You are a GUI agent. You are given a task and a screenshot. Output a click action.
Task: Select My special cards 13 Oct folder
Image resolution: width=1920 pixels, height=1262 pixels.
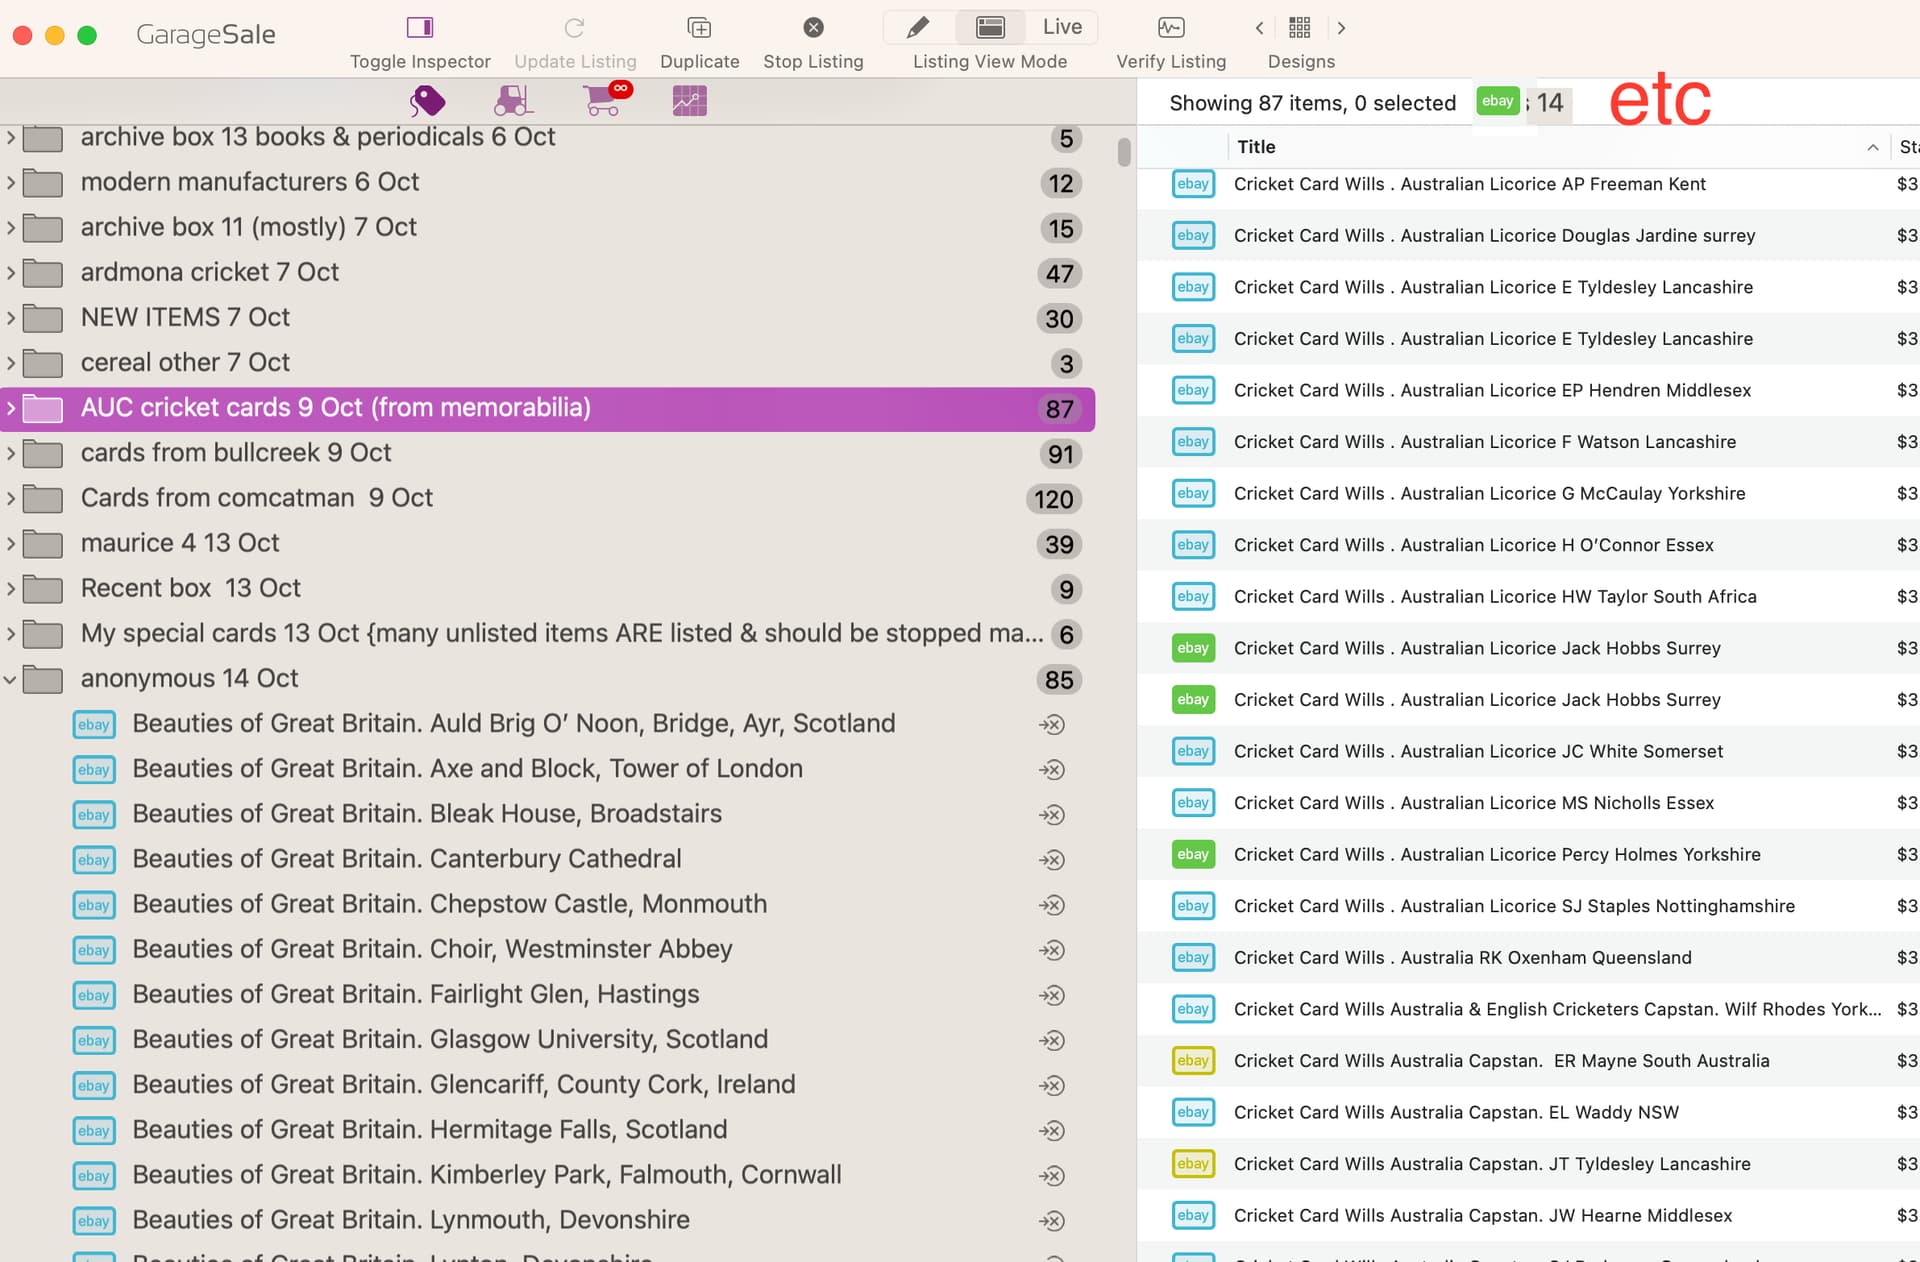pos(547,633)
